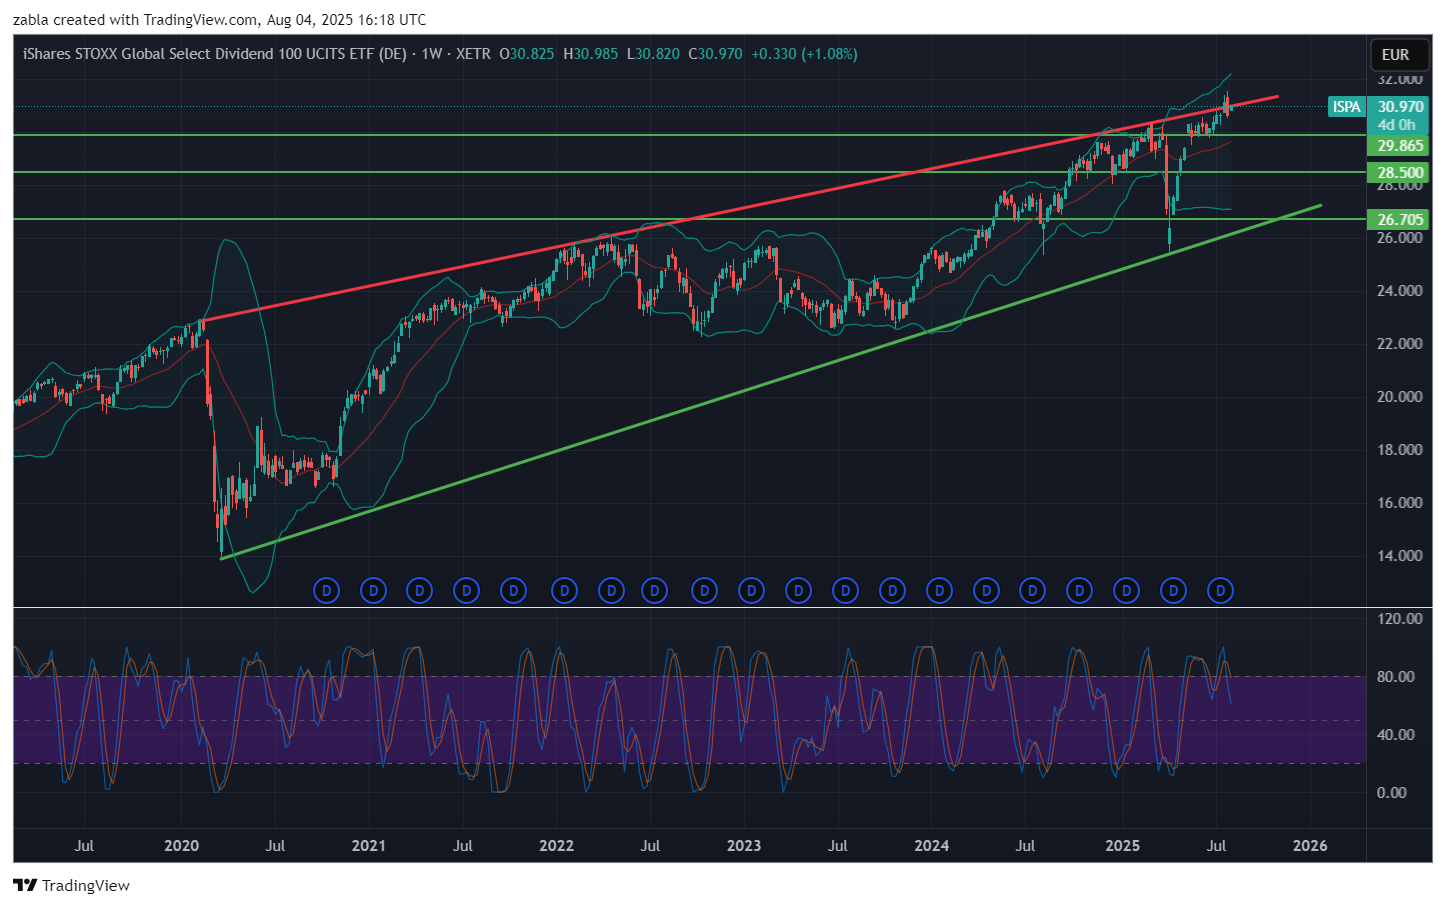
Task: Click the dividend marker above the 2022 label
Action: click(564, 591)
